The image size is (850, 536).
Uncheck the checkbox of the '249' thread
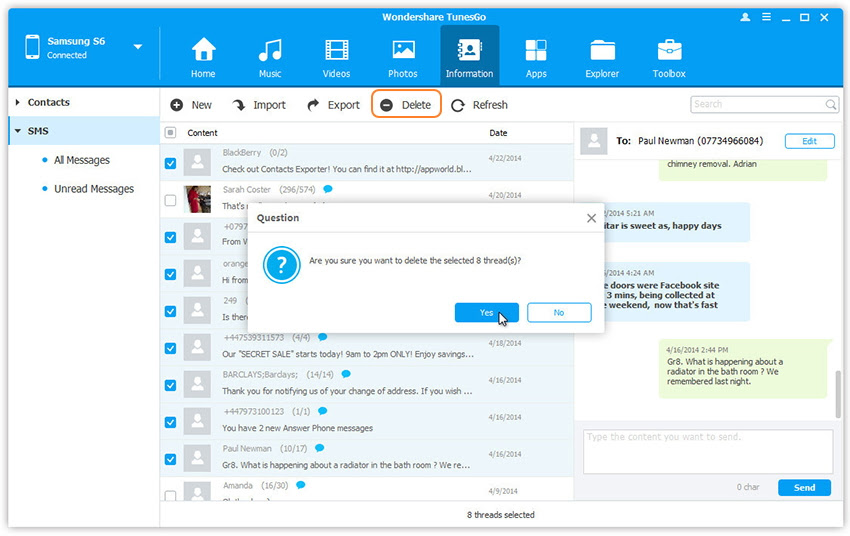[170, 311]
